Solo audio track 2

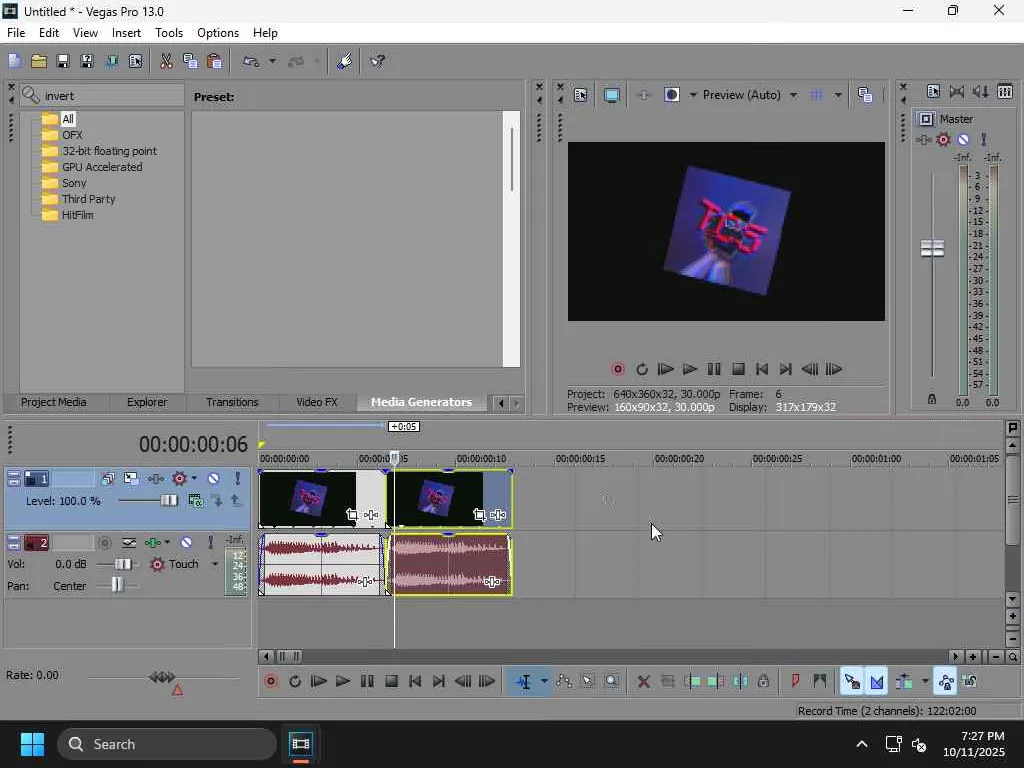pyautogui.click(x=210, y=543)
